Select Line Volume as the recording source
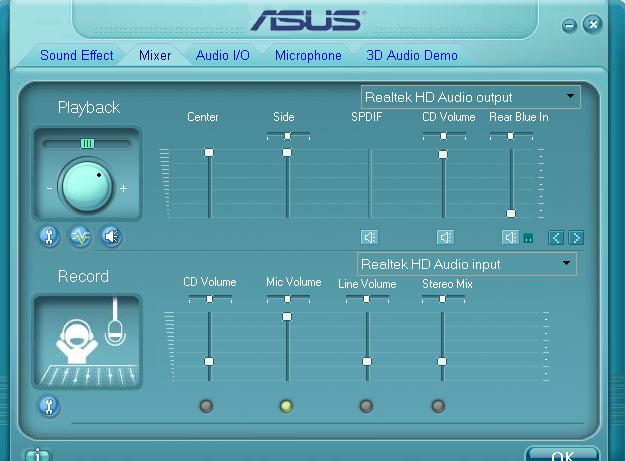This screenshot has height=461, width=625. click(x=366, y=406)
